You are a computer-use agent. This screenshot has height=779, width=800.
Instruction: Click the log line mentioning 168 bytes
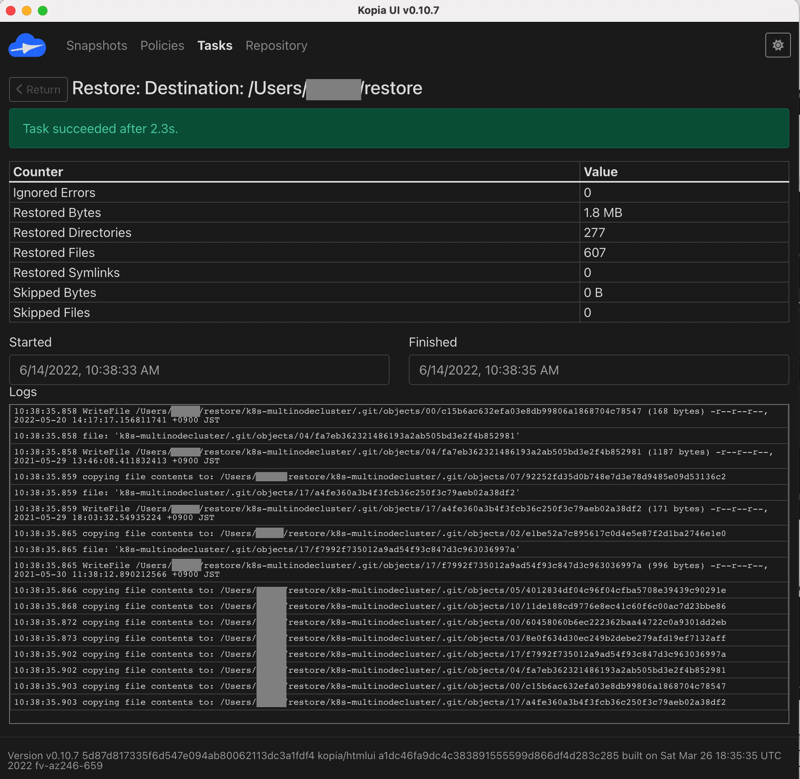click(399, 415)
